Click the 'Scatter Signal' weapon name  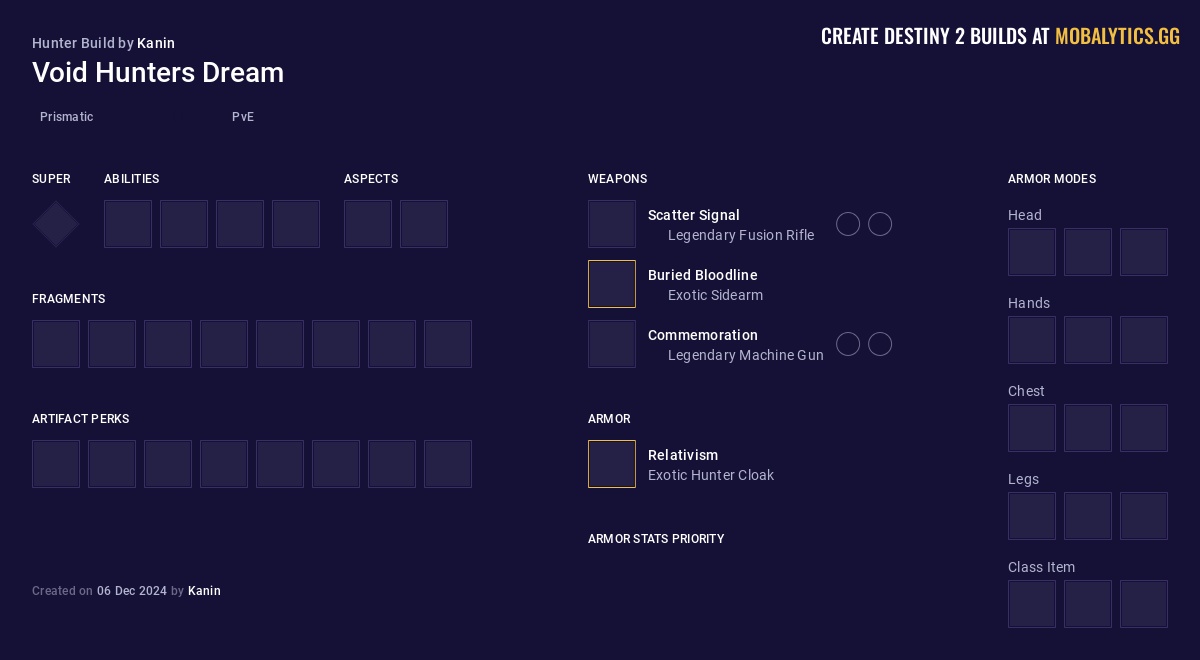point(694,215)
